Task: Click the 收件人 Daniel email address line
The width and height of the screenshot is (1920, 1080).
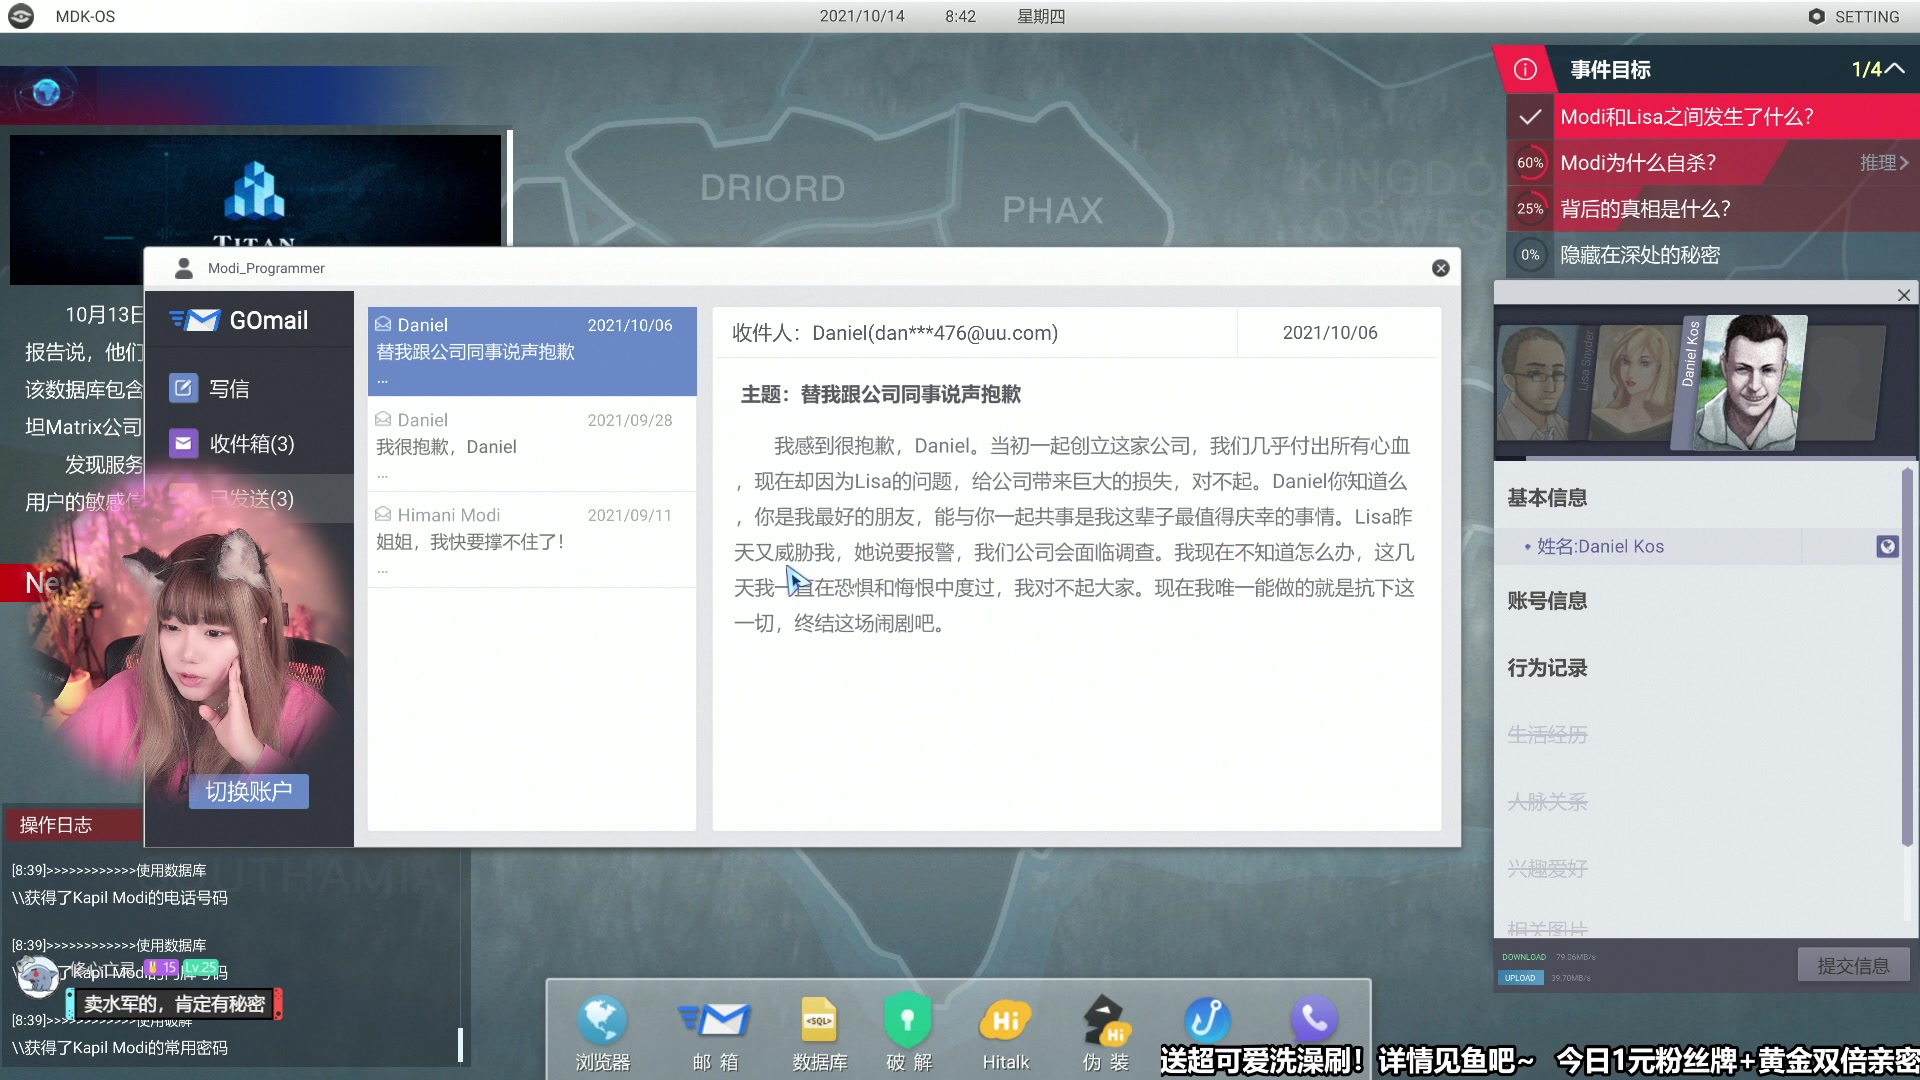Action: tap(895, 332)
